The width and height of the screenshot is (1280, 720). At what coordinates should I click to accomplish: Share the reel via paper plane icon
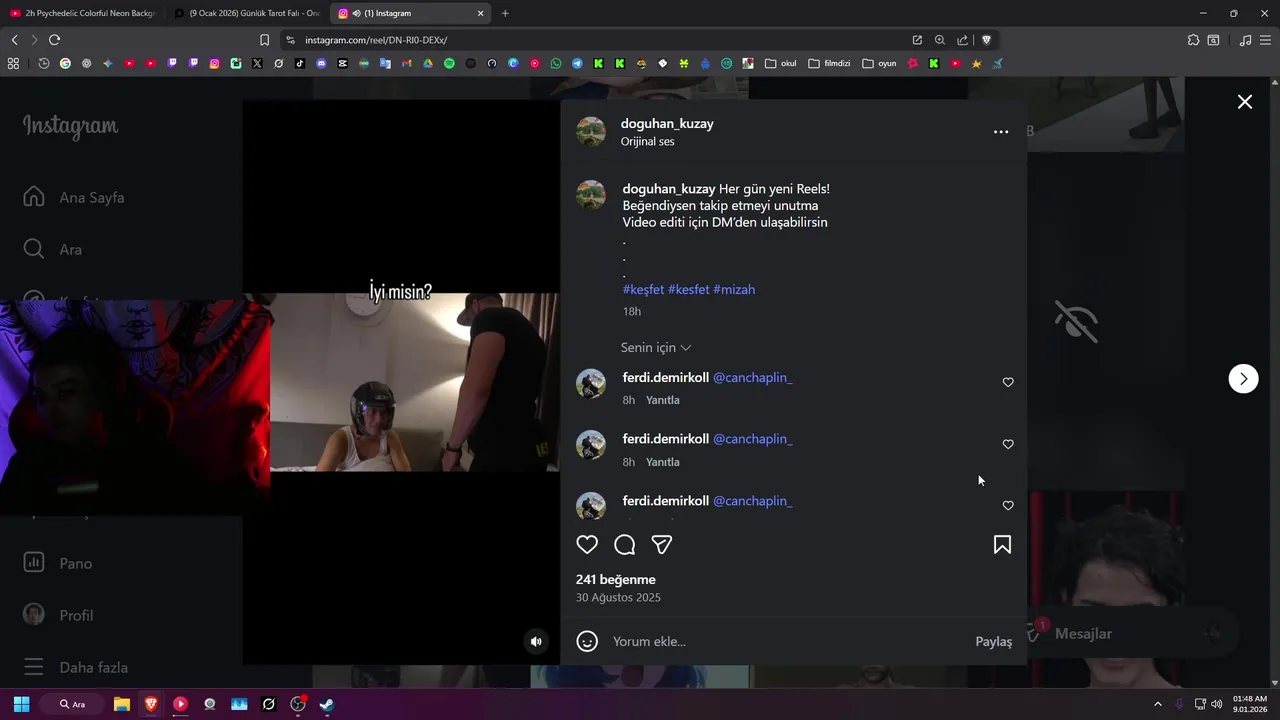tap(662, 545)
